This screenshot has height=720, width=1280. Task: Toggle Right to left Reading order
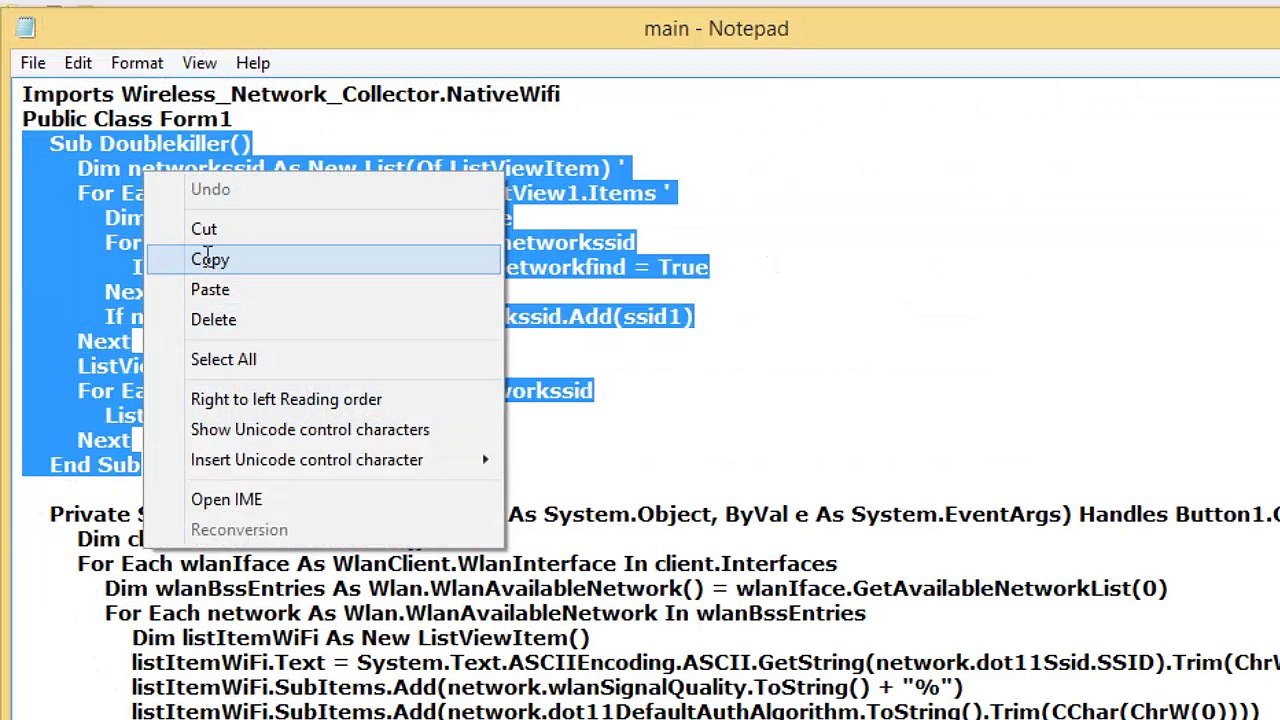point(324,399)
